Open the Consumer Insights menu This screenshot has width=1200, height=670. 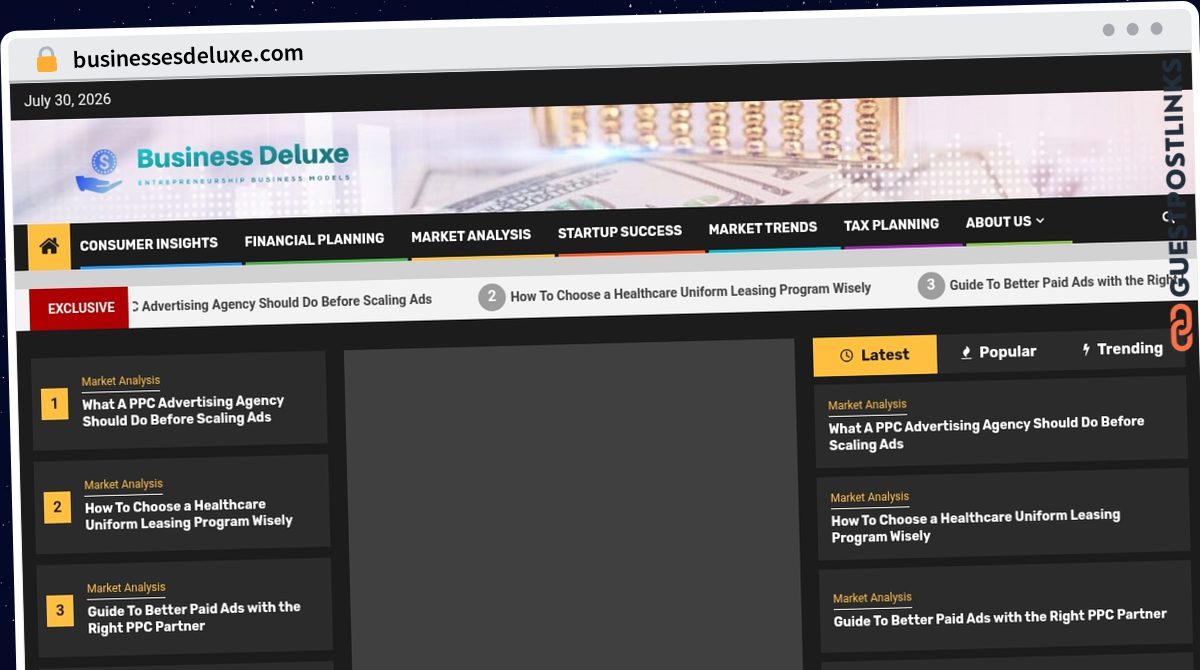point(148,243)
